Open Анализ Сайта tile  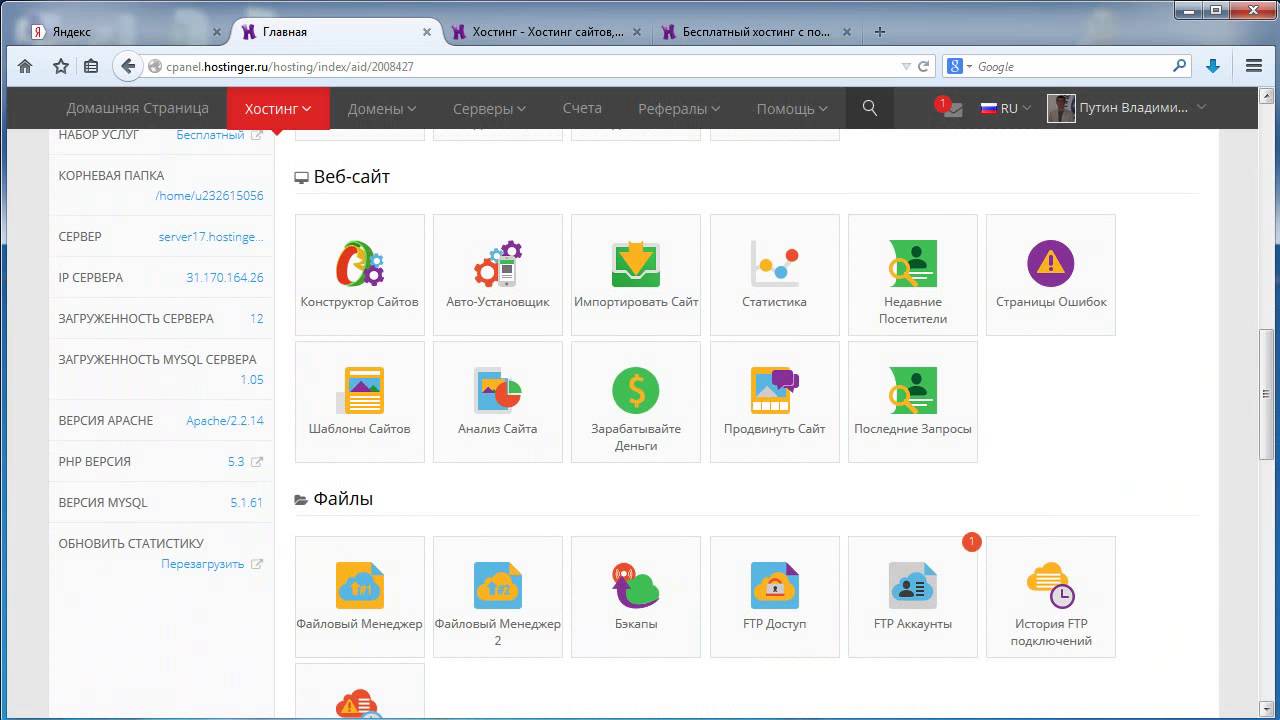[x=498, y=402]
